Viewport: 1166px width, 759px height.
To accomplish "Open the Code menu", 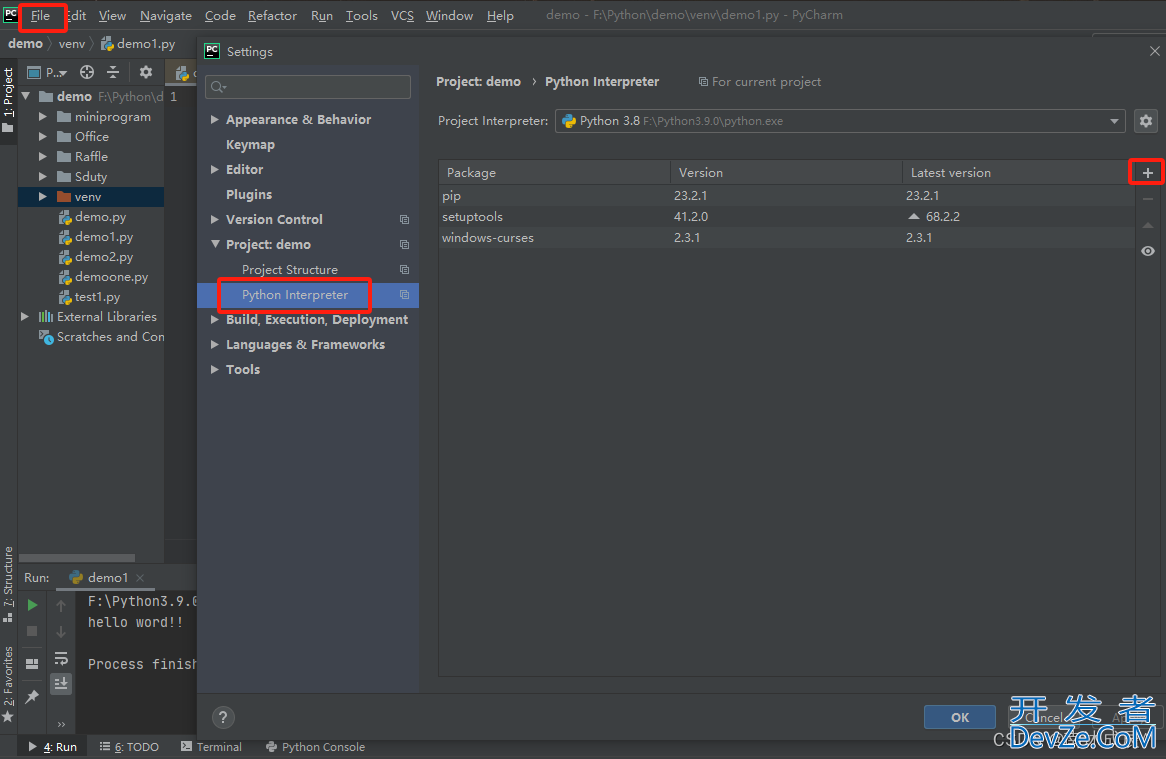I will (x=220, y=16).
